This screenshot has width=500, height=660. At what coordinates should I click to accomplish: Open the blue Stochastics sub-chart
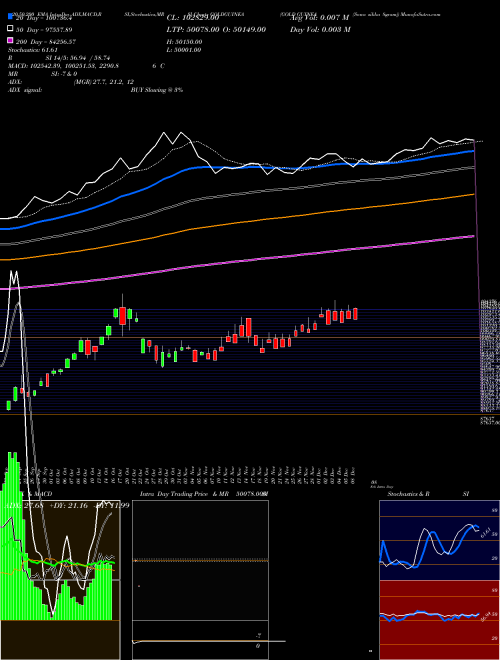coord(439,540)
